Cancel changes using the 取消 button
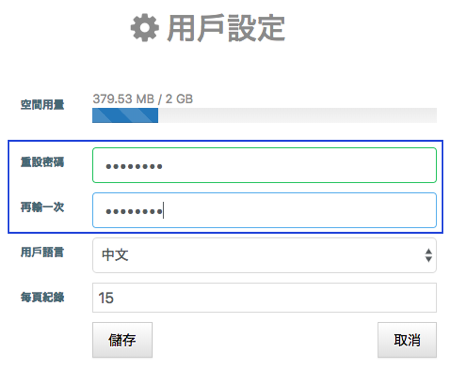Screen dimensions: 451x372 point(407,340)
